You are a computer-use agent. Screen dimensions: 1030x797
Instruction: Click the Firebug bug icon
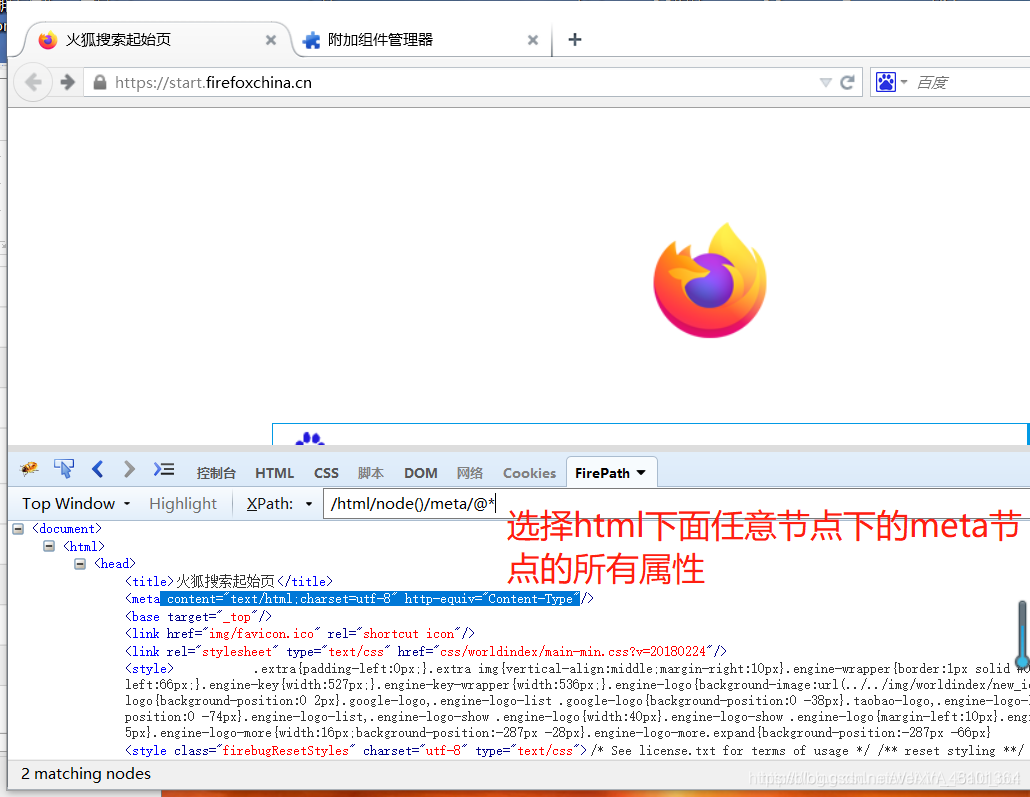(29, 469)
